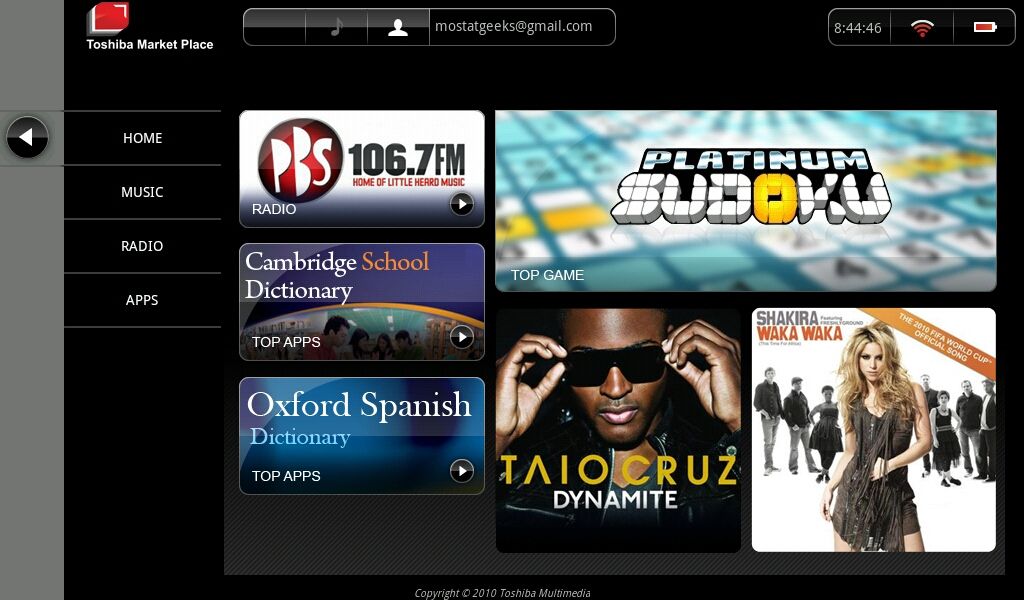
Task: Click the back arrow button
Action: click(x=27, y=137)
